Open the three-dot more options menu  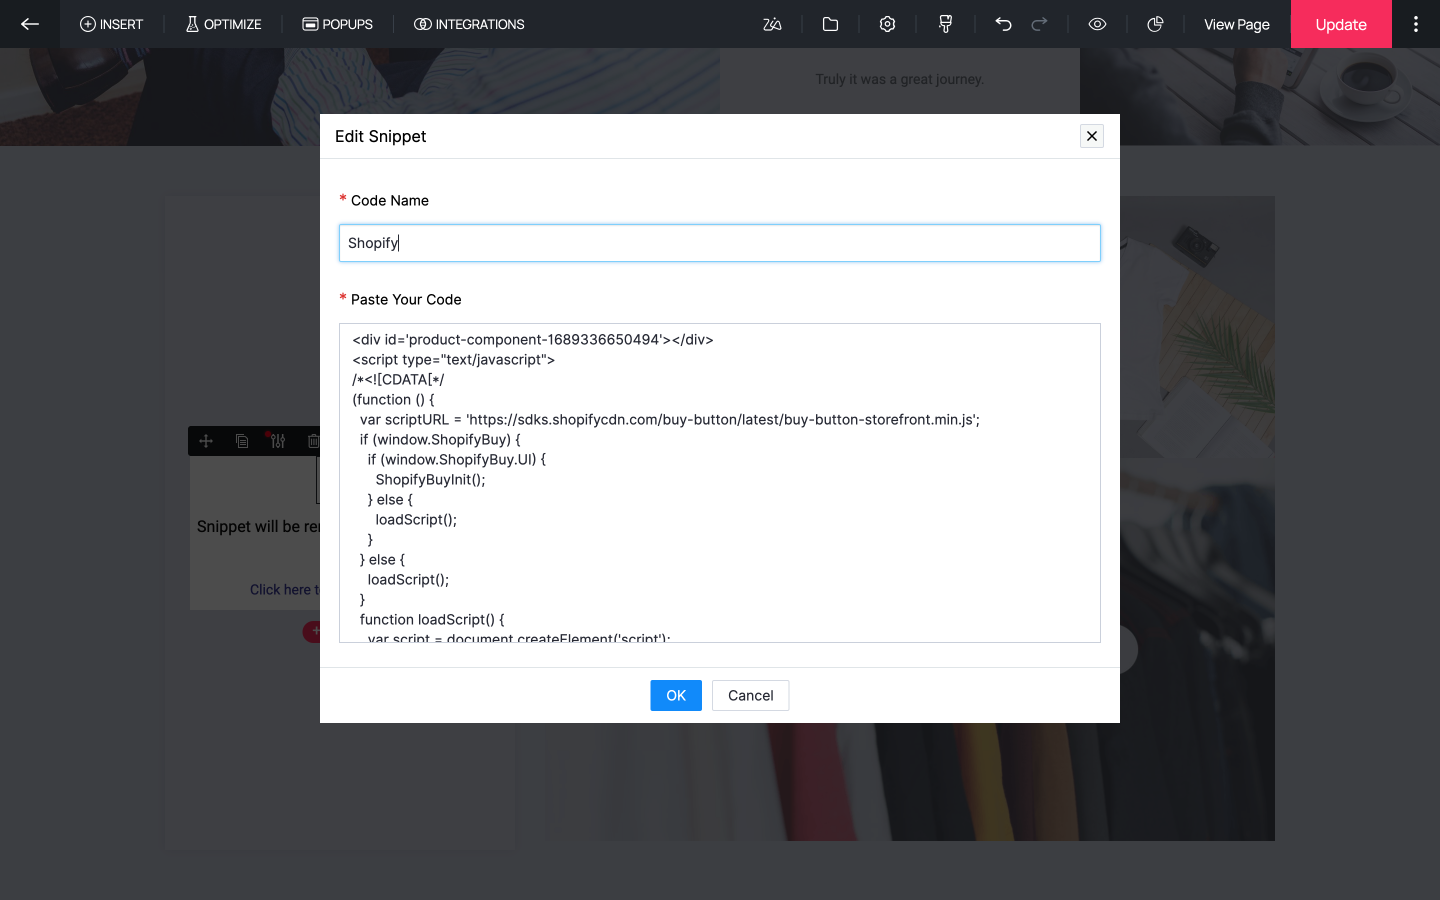[x=1416, y=24]
